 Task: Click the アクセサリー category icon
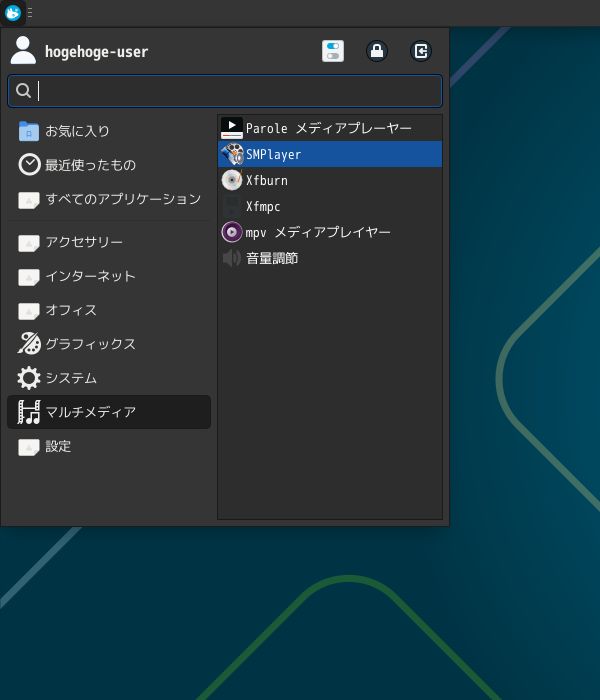tap(29, 242)
